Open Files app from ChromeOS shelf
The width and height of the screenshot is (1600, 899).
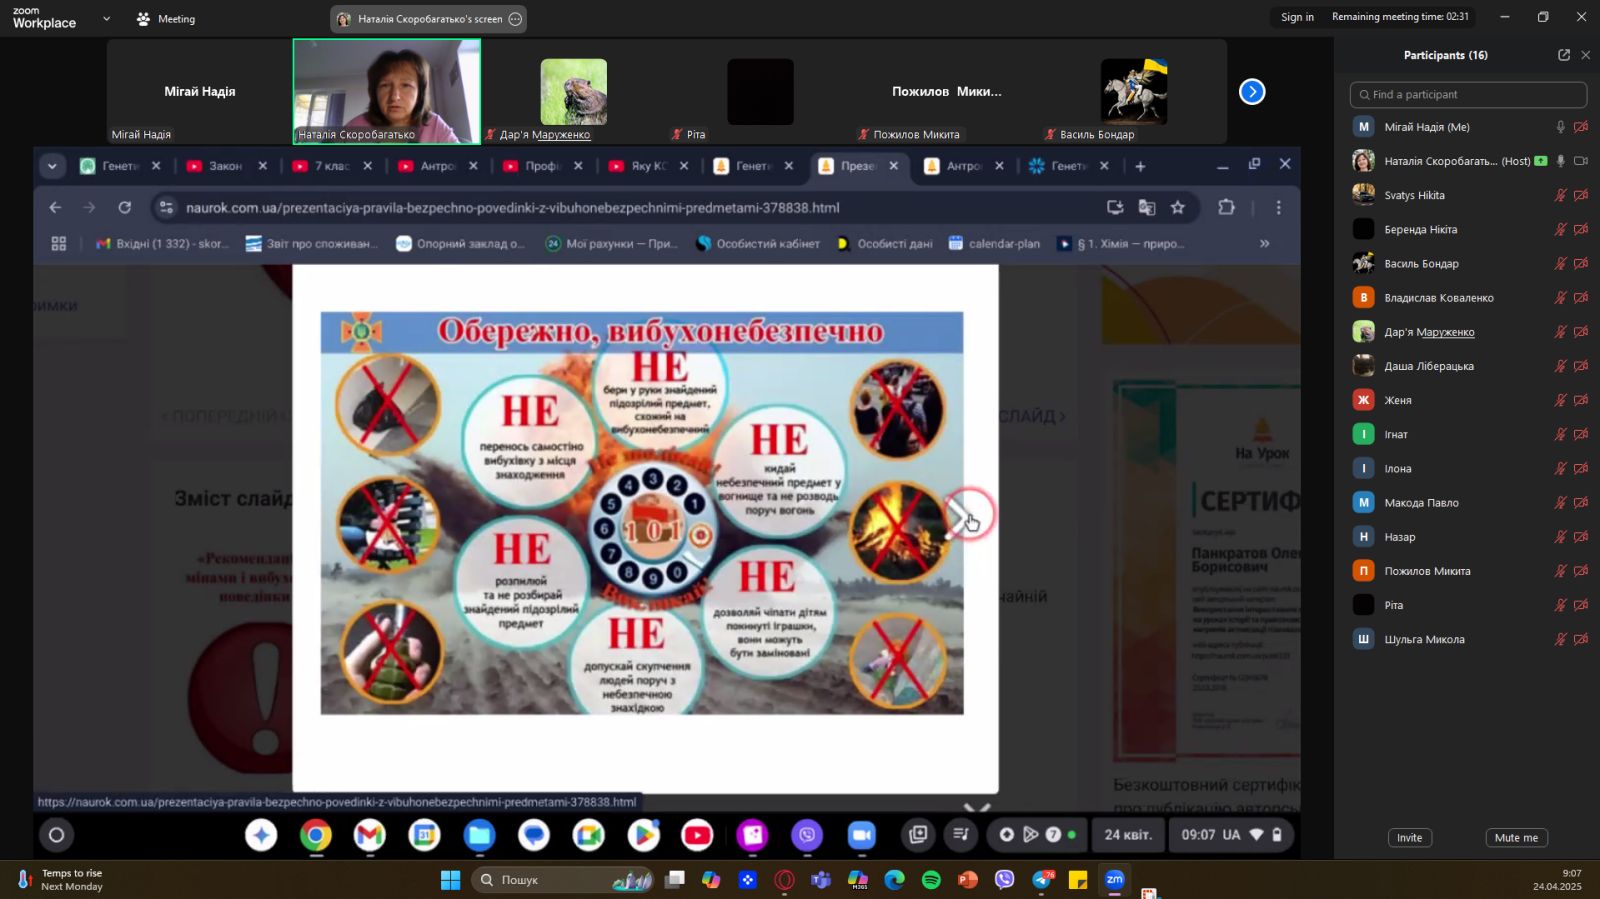point(479,835)
